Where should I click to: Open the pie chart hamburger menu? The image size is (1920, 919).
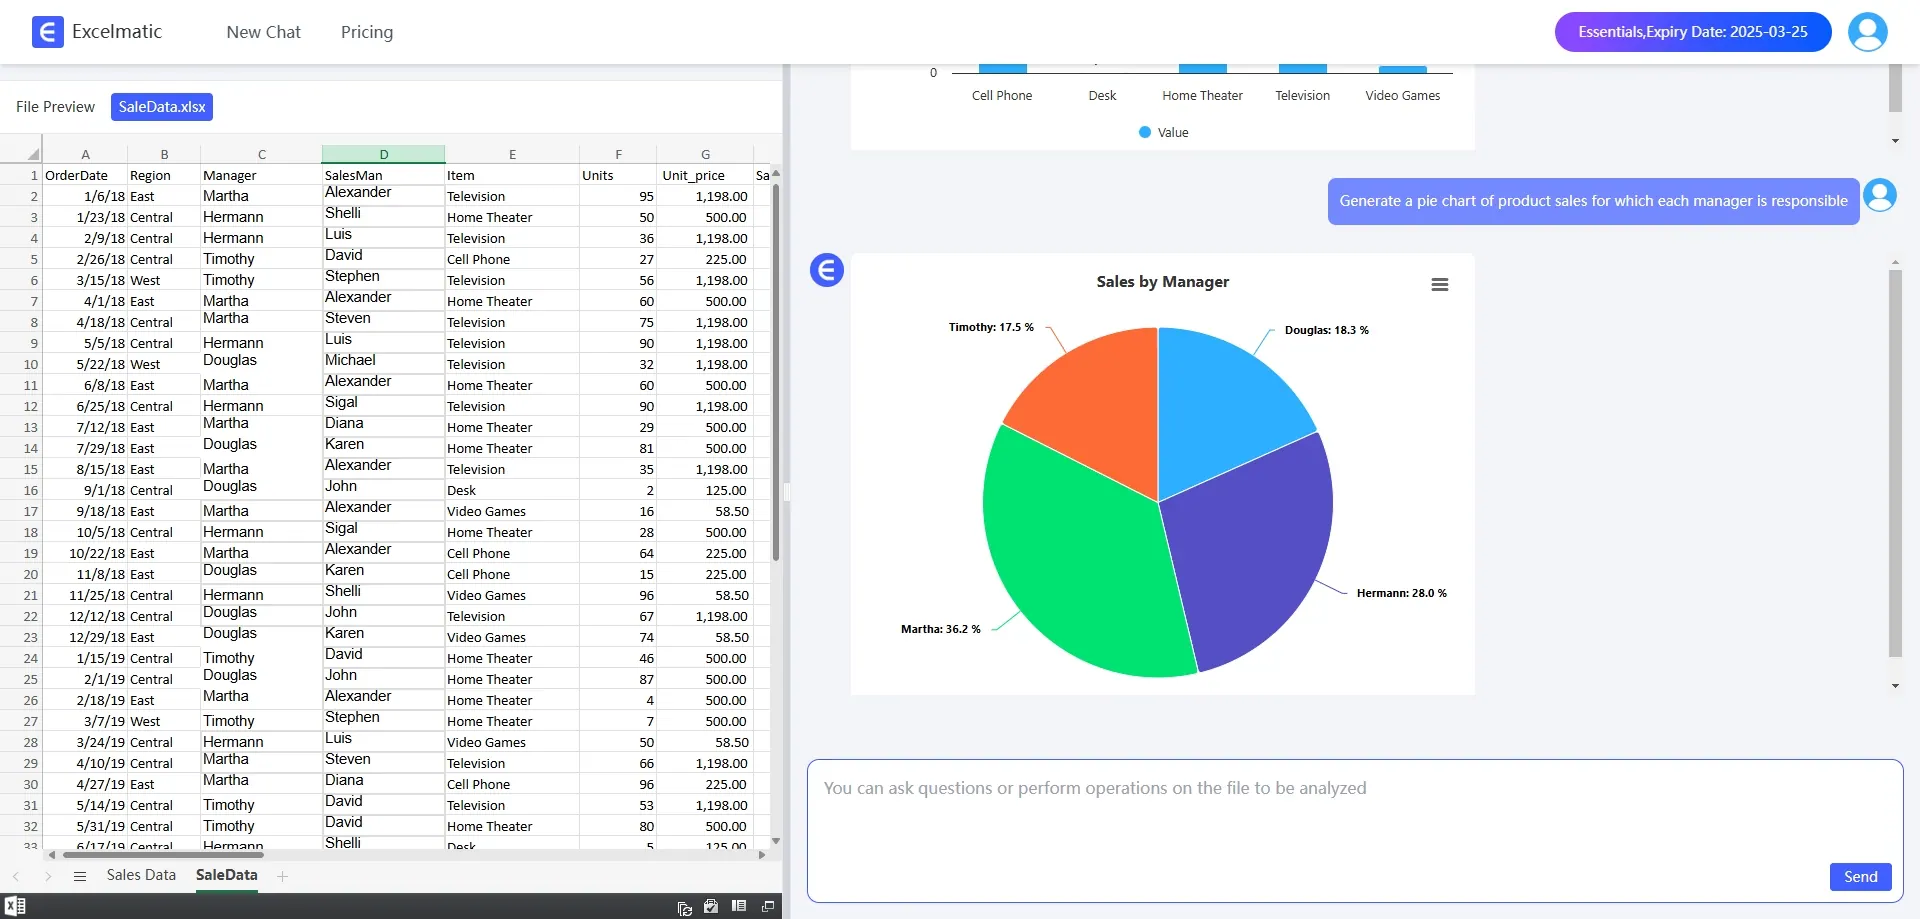1439,285
